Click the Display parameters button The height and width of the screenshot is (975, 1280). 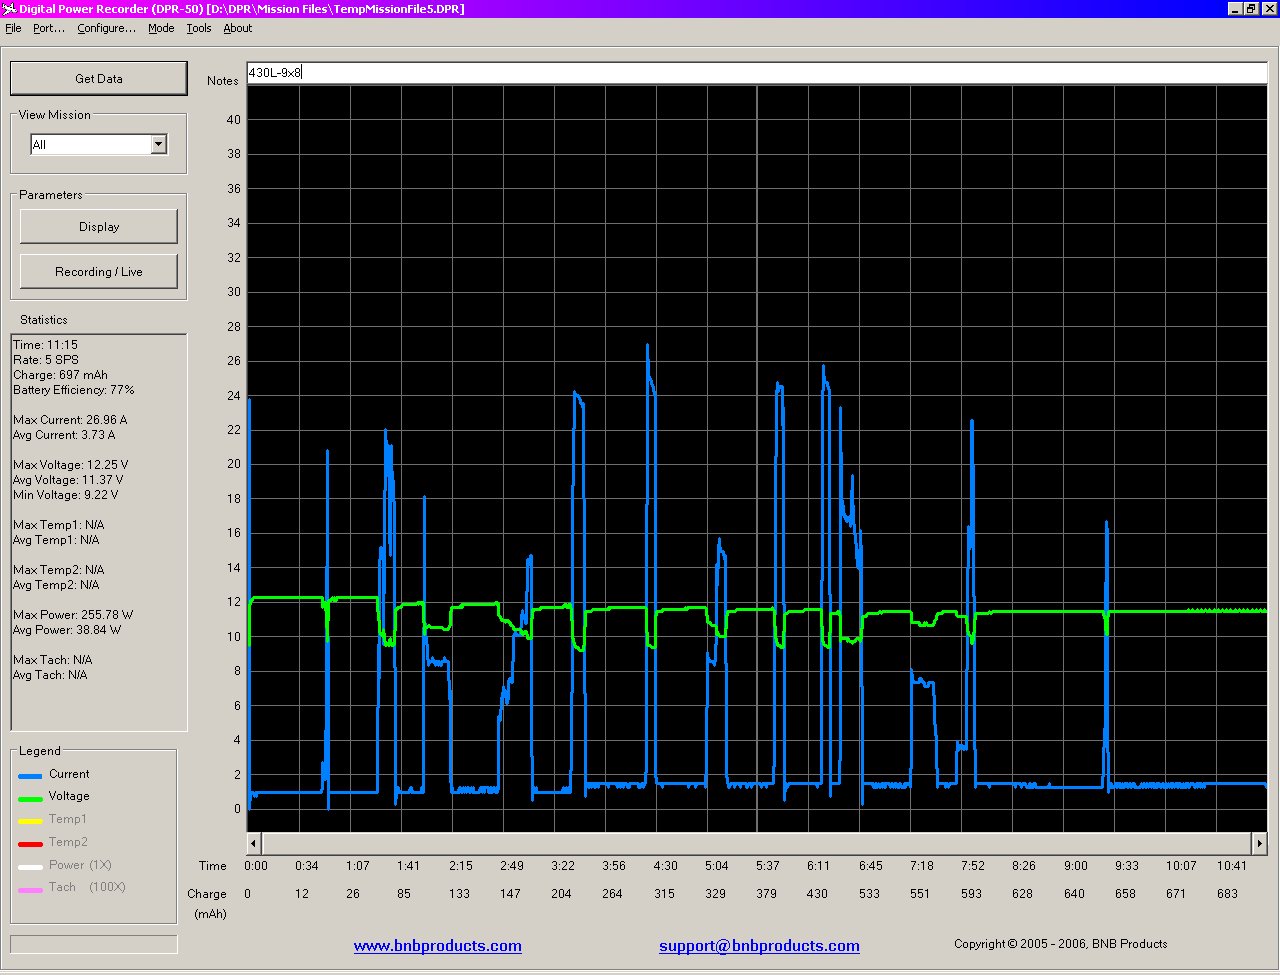coord(99,227)
